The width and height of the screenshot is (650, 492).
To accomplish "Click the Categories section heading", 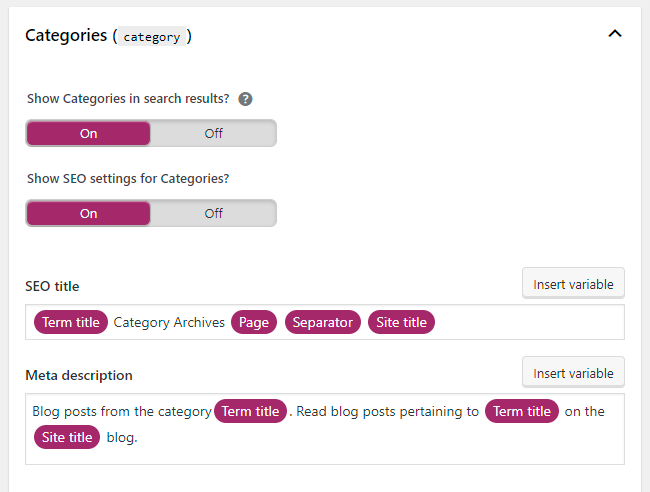I will 66,35.
